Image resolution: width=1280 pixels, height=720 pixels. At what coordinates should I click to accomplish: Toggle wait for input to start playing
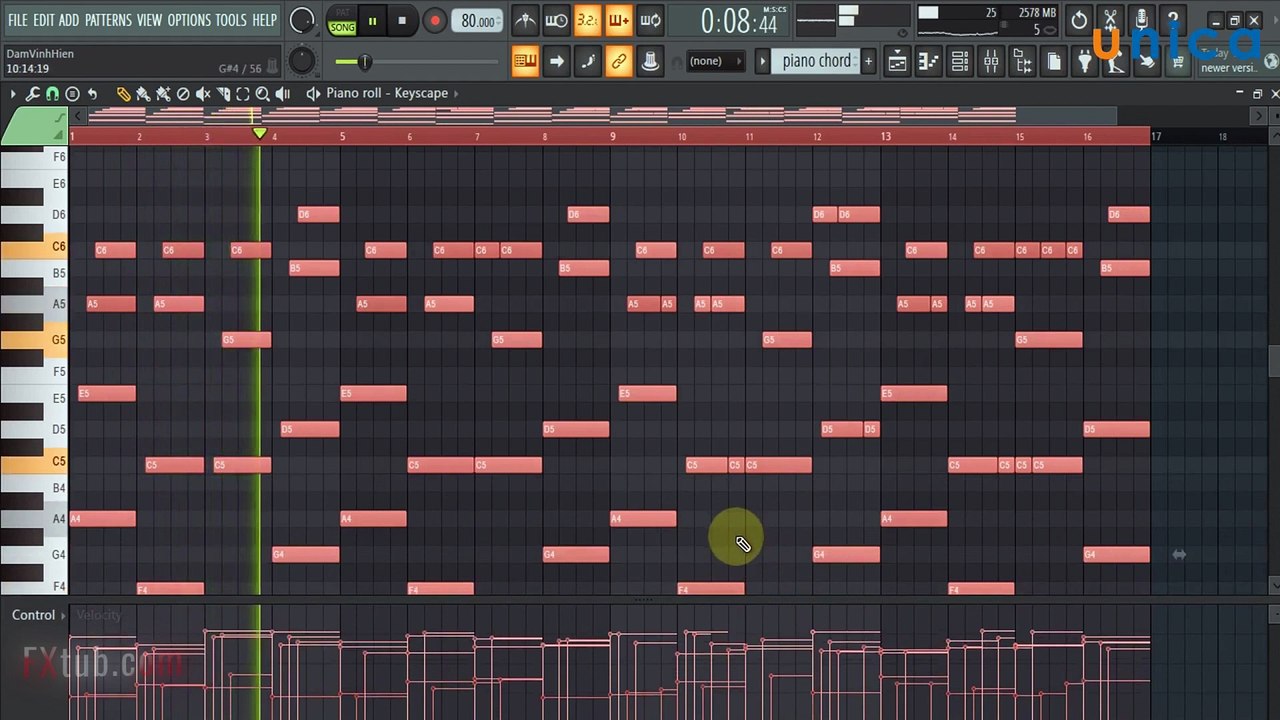556,20
